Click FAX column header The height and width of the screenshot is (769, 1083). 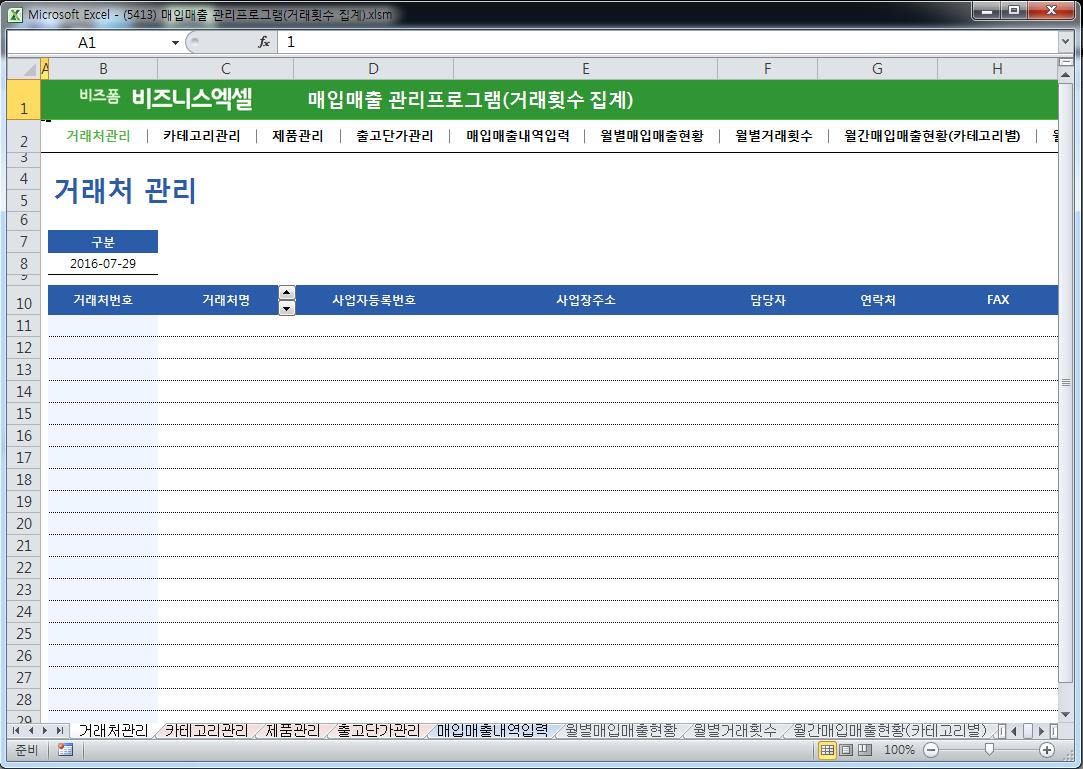pos(997,300)
